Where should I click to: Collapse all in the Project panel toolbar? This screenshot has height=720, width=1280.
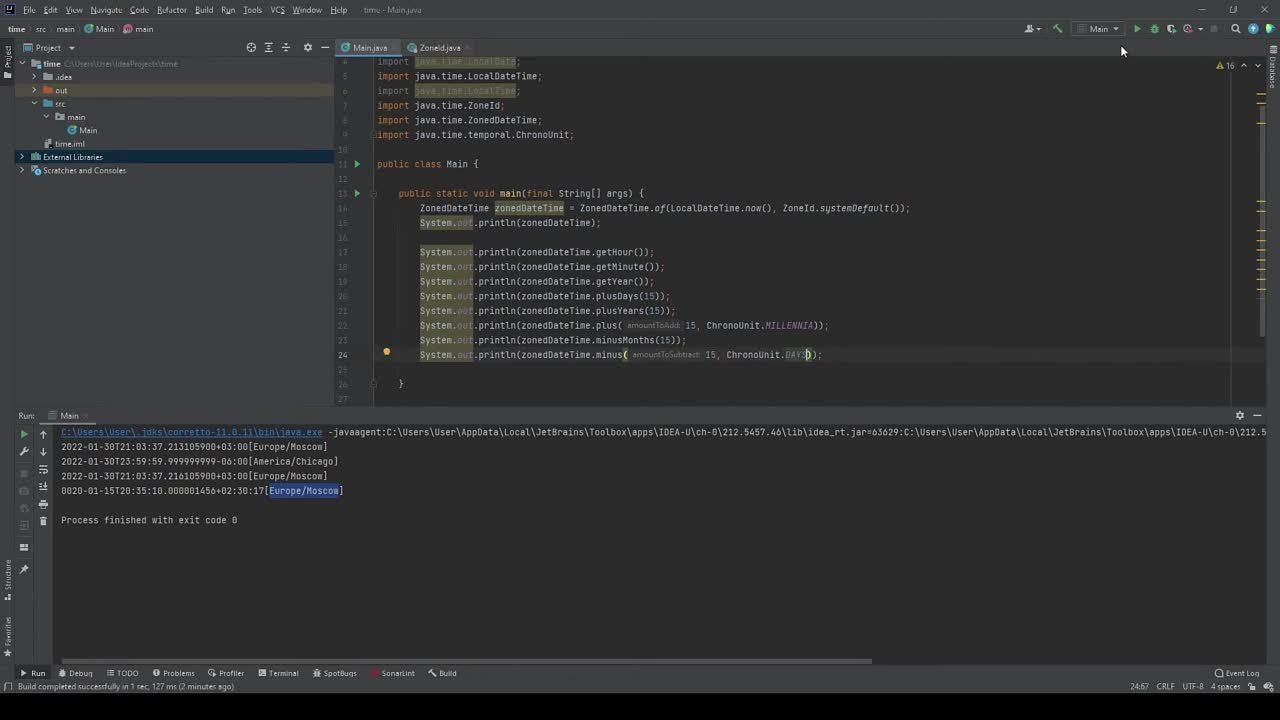(286, 48)
